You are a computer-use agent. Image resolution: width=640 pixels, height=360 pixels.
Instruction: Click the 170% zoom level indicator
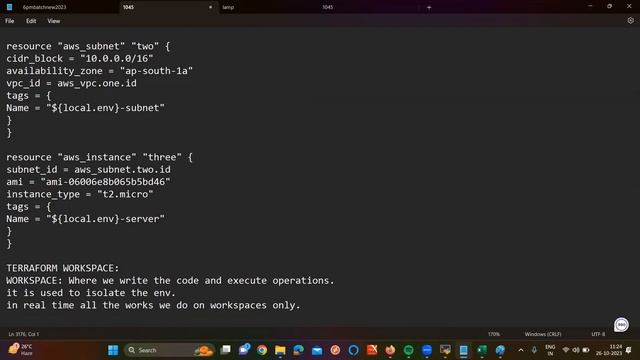click(x=493, y=334)
